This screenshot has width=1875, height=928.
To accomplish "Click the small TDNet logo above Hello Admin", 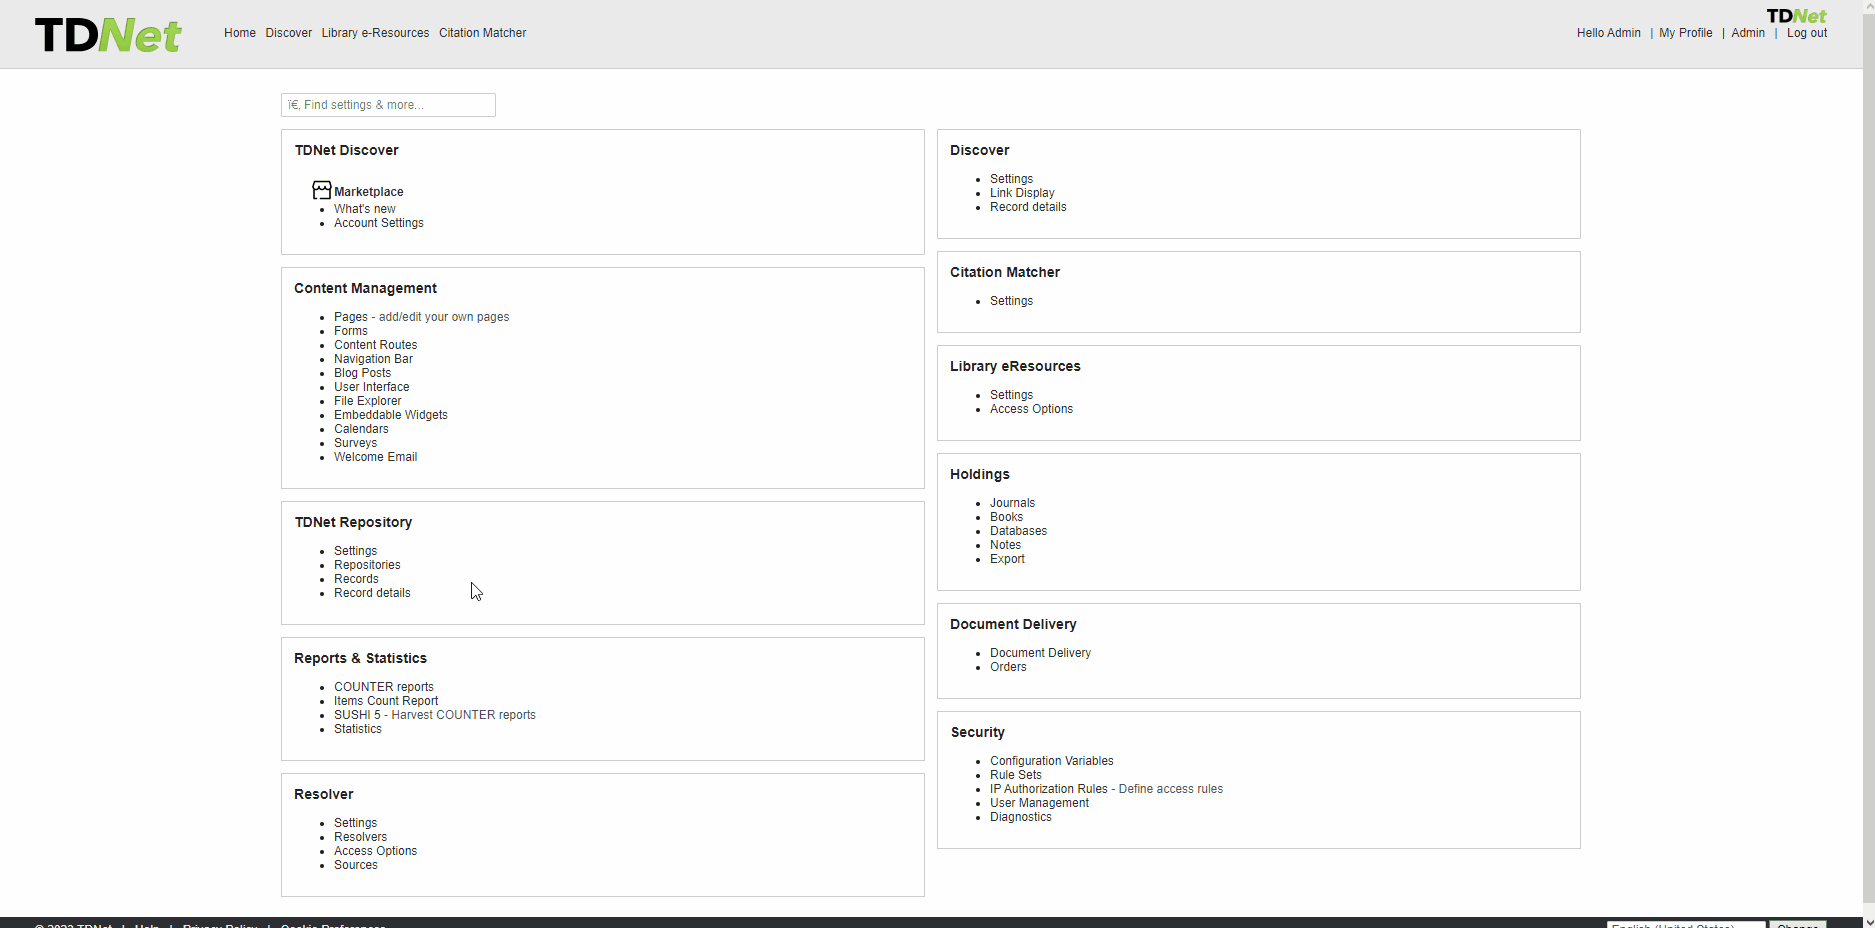I will pos(1796,16).
